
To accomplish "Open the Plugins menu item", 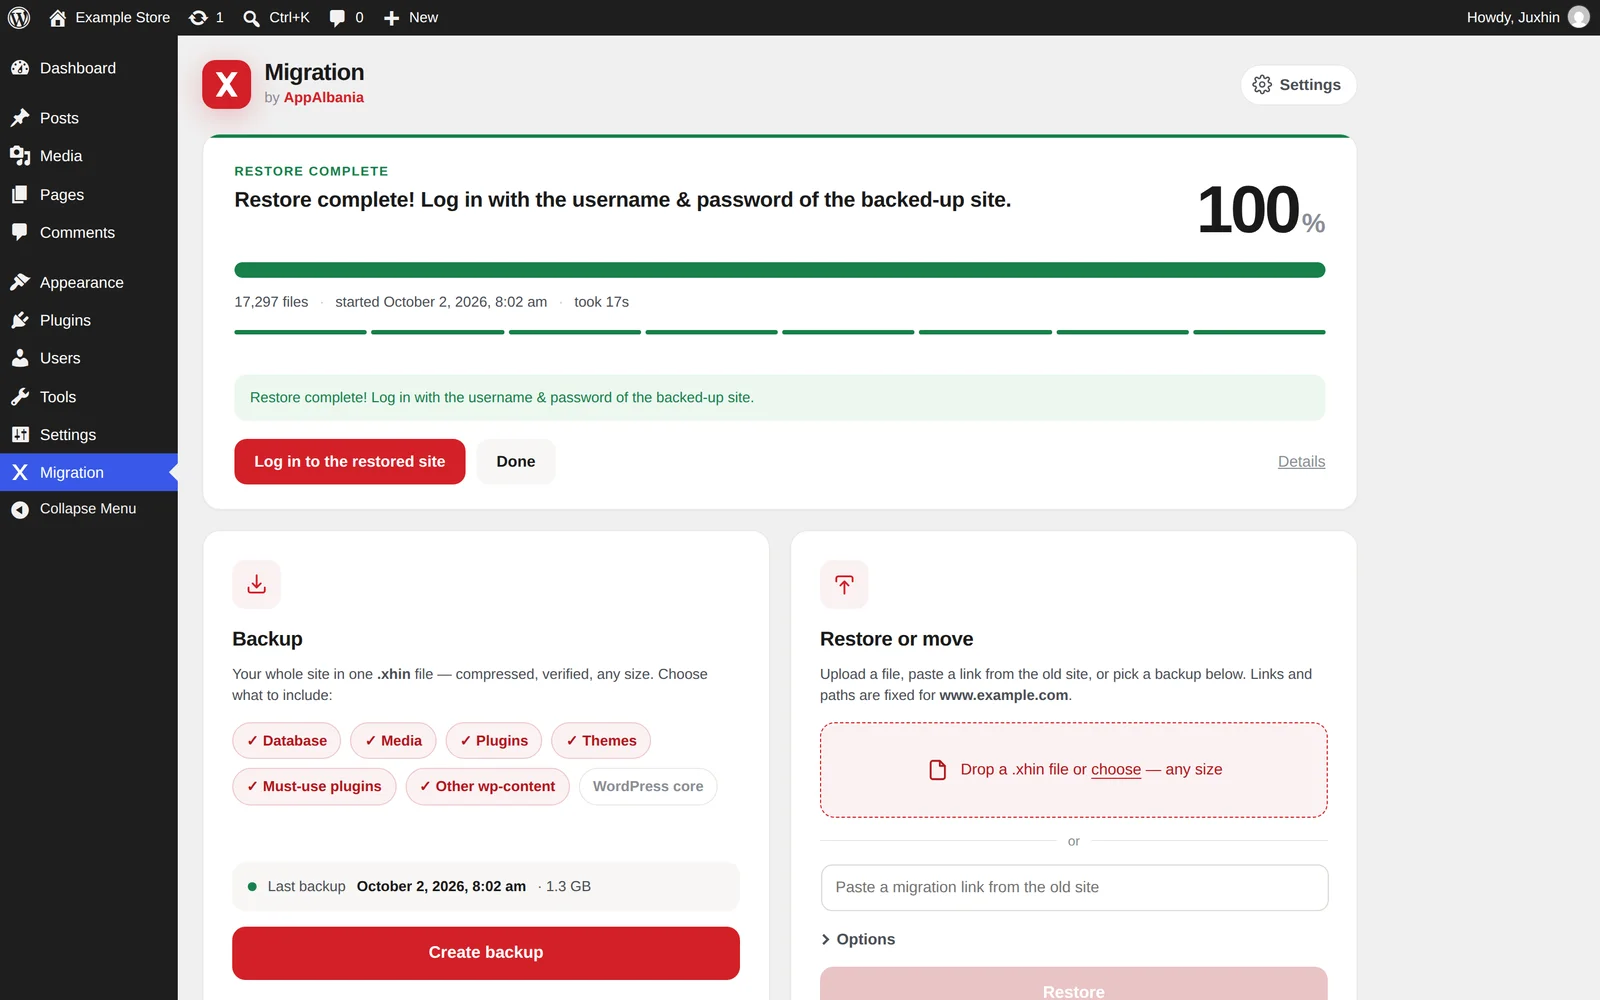I will (x=89, y=320).
